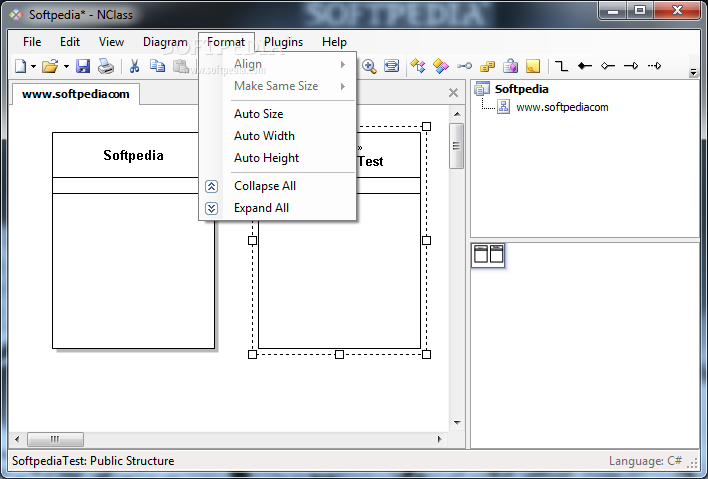Cut selection with scissors icon

(x=134, y=66)
